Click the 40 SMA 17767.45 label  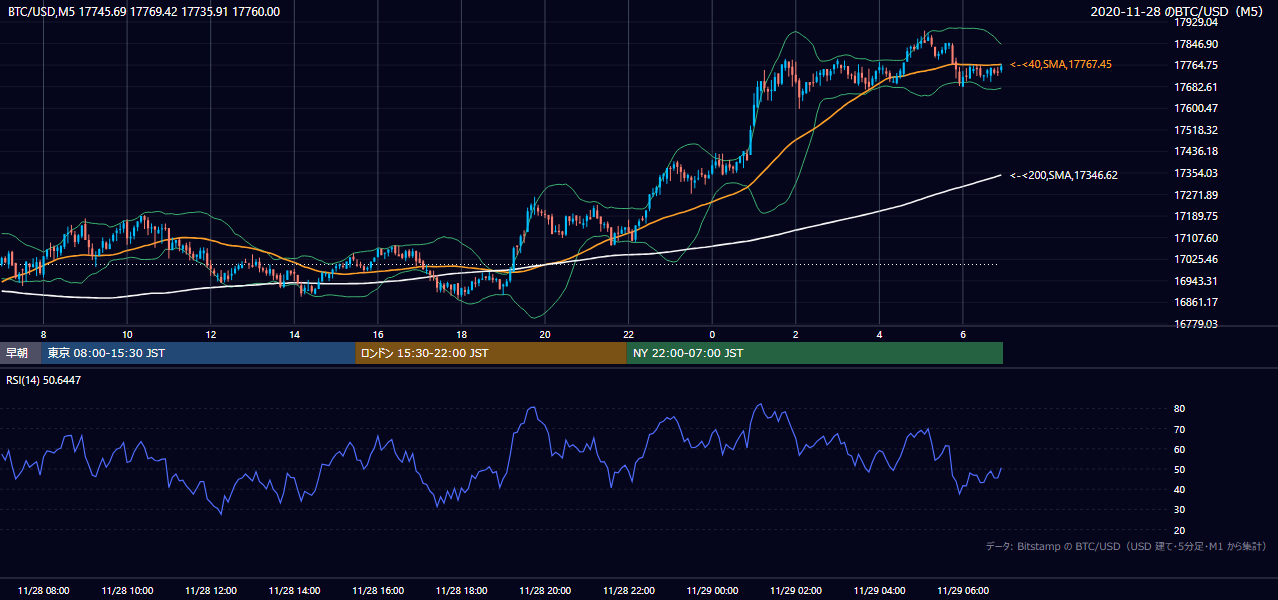(x=1061, y=64)
